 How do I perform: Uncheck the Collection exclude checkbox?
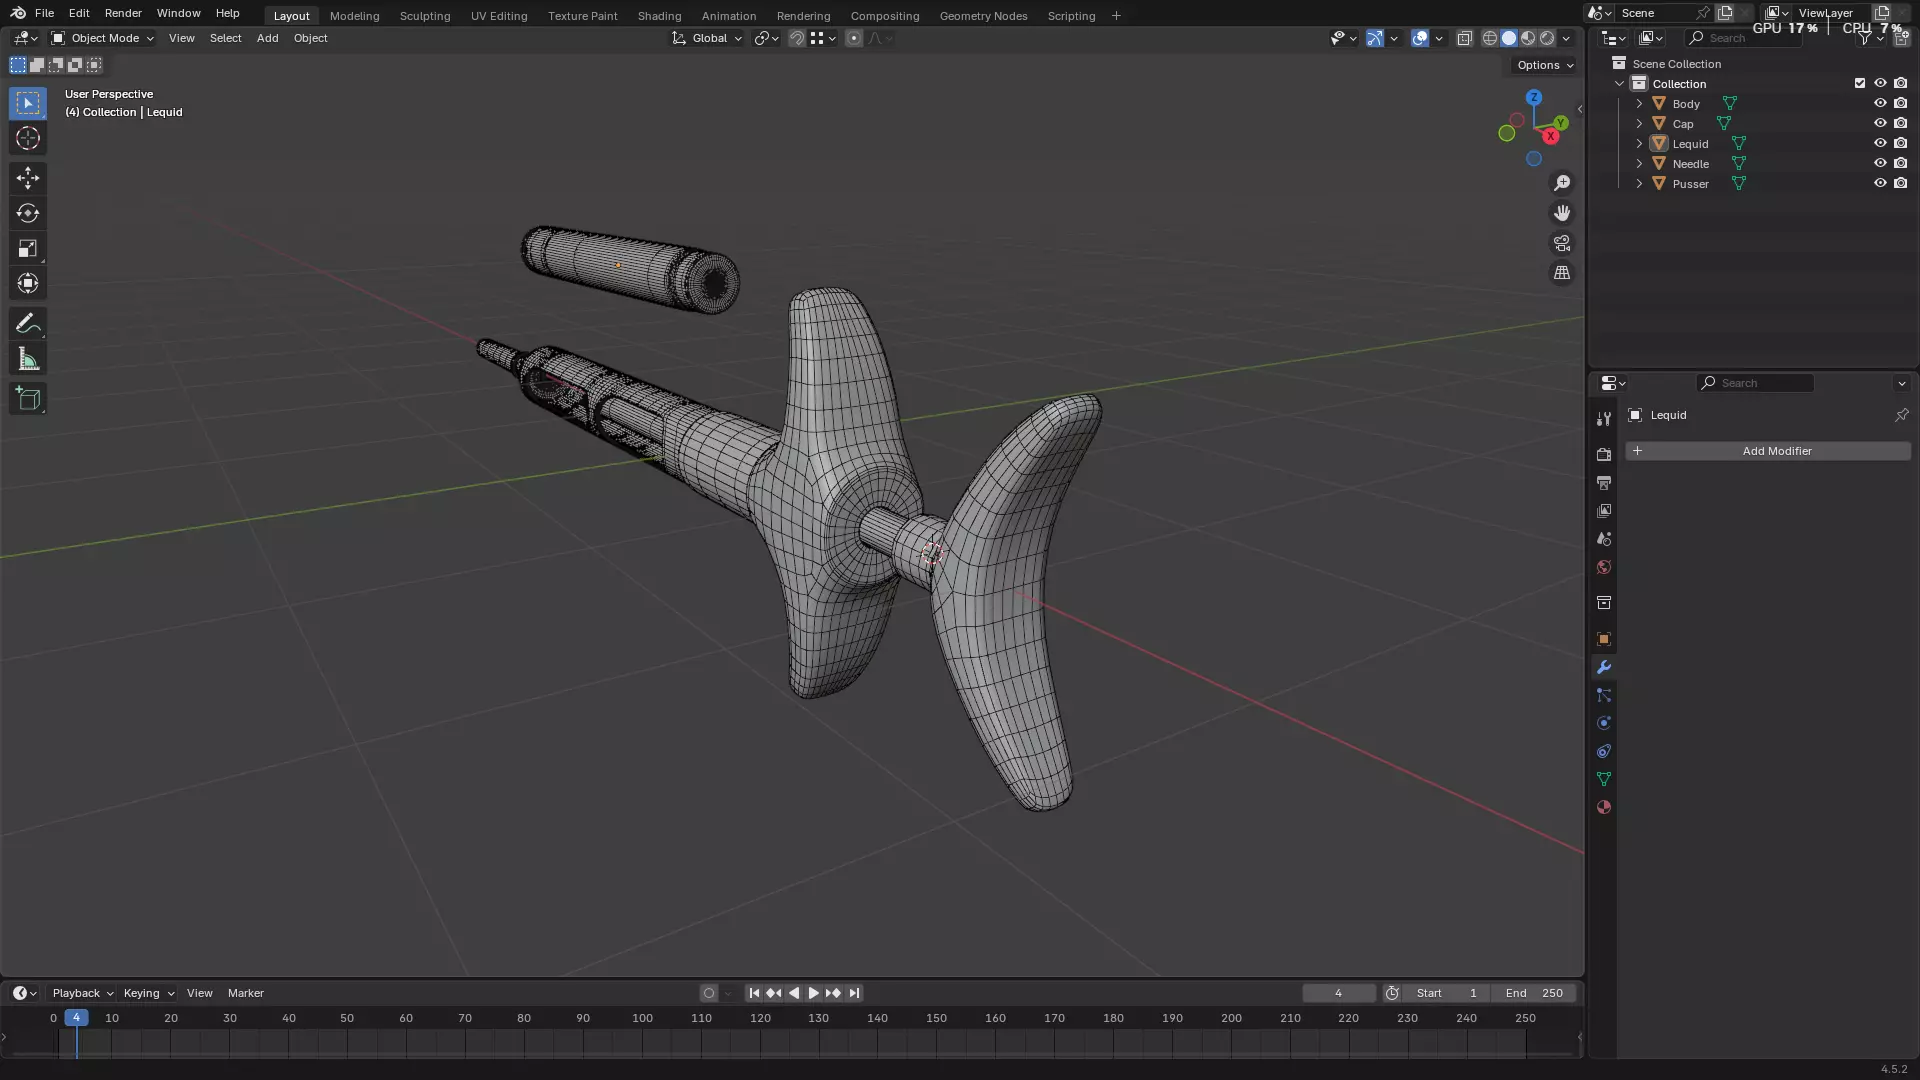(1860, 84)
